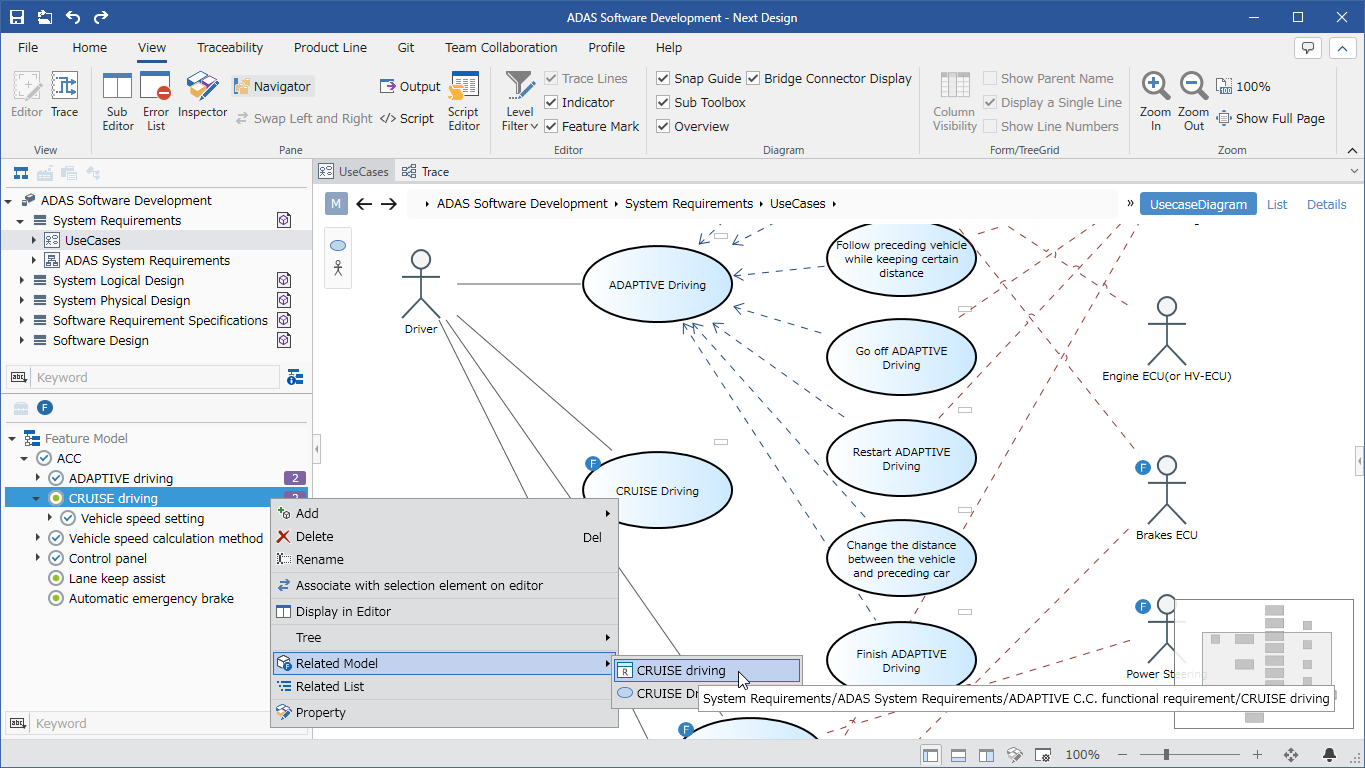Open the Error List pane
The image size is (1365, 768).
click(x=156, y=101)
